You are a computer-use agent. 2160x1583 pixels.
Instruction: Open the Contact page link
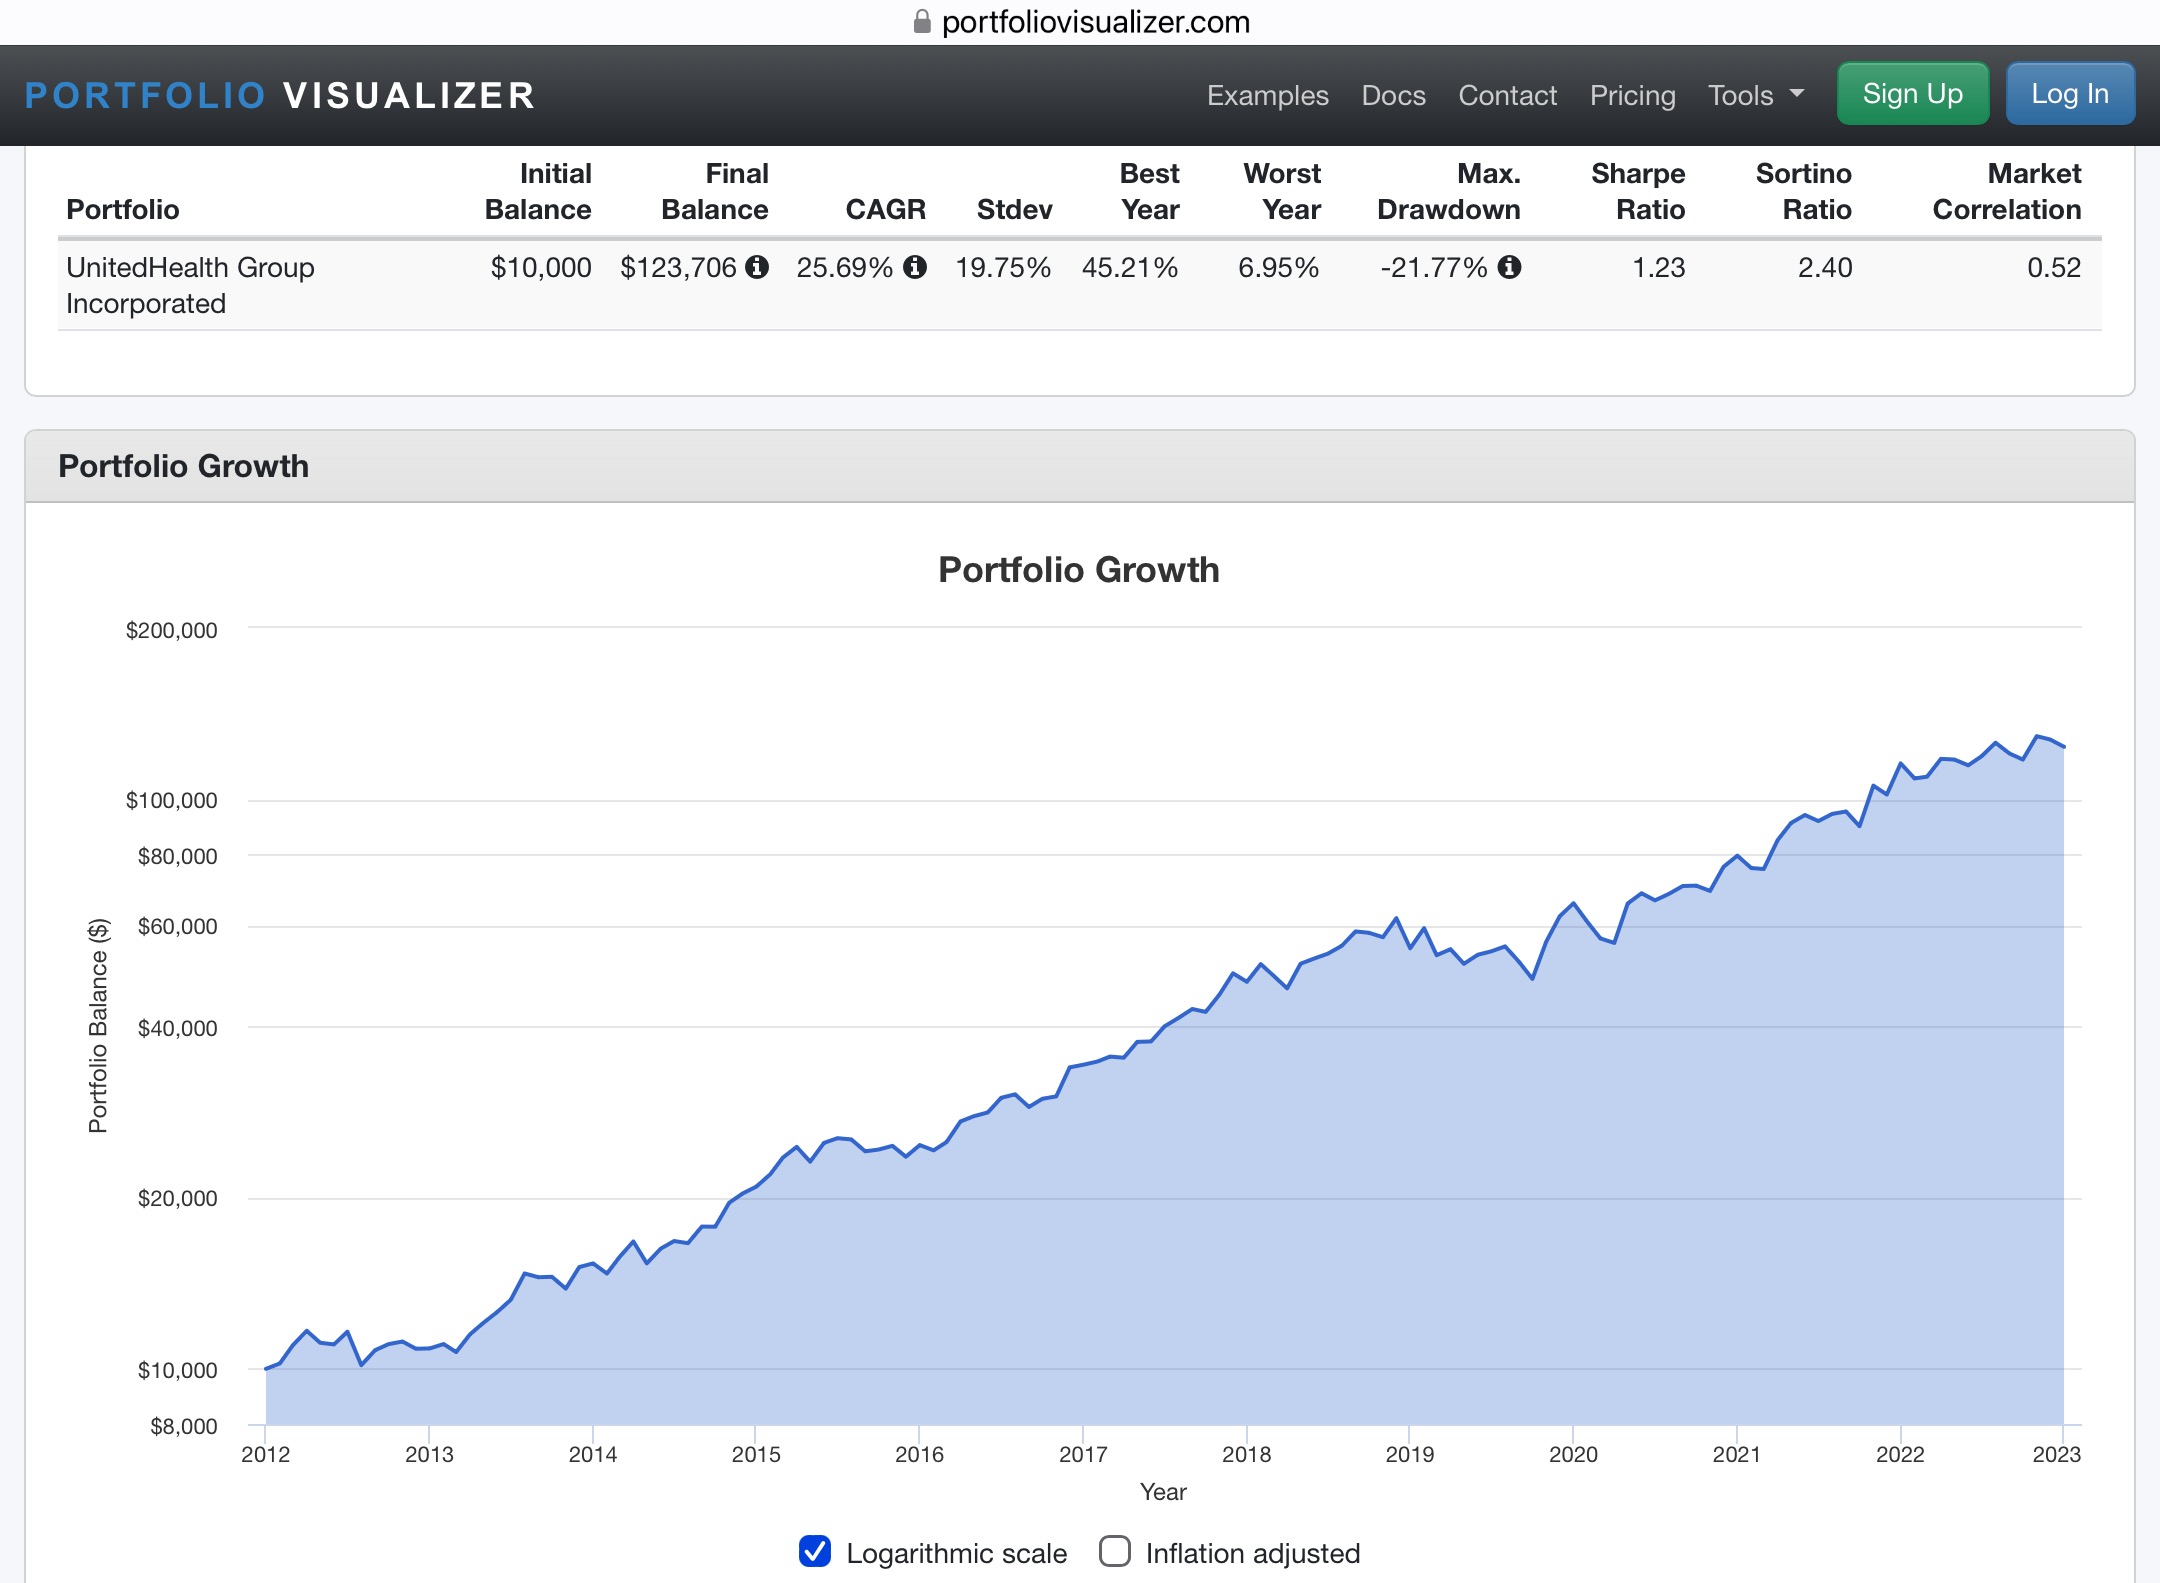click(1507, 95)
